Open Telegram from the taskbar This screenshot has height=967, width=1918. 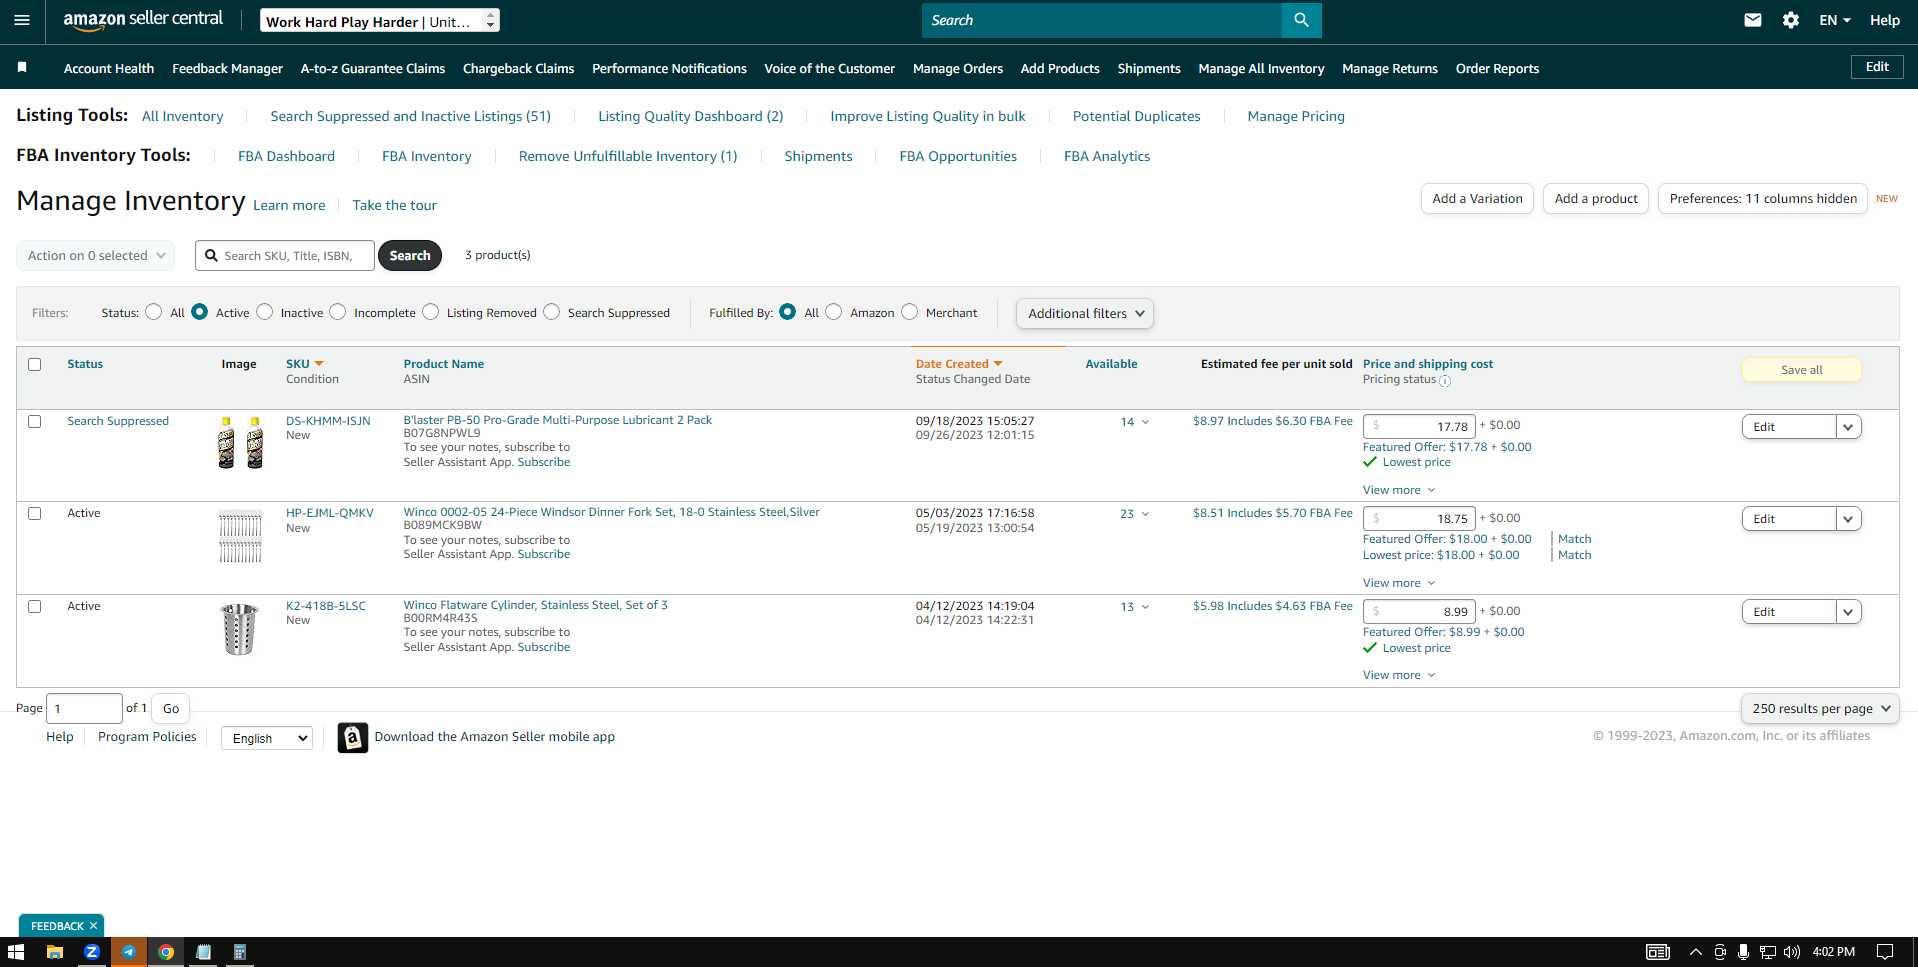(x=129, y=952)
